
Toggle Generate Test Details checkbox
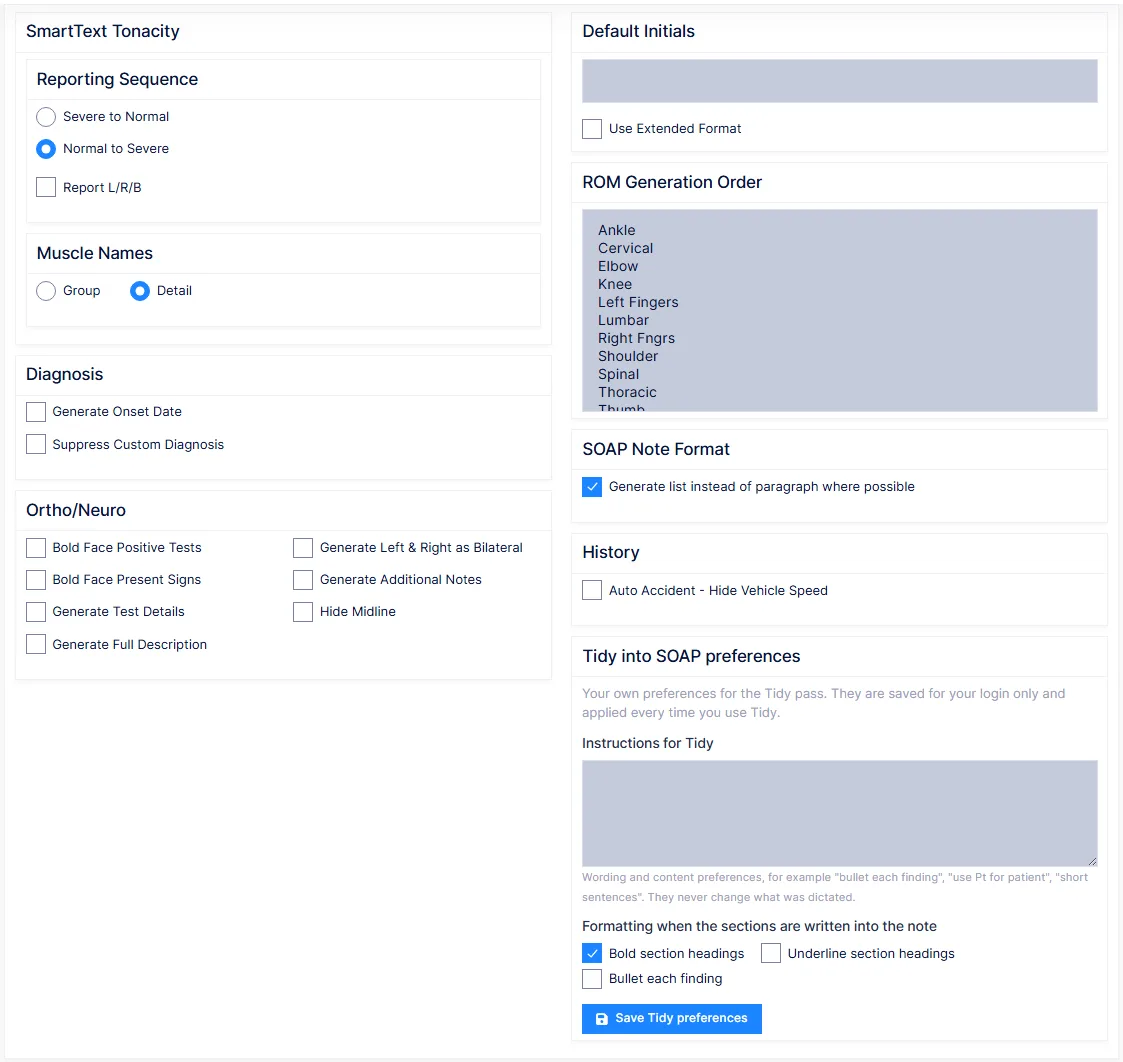(36, 612)
